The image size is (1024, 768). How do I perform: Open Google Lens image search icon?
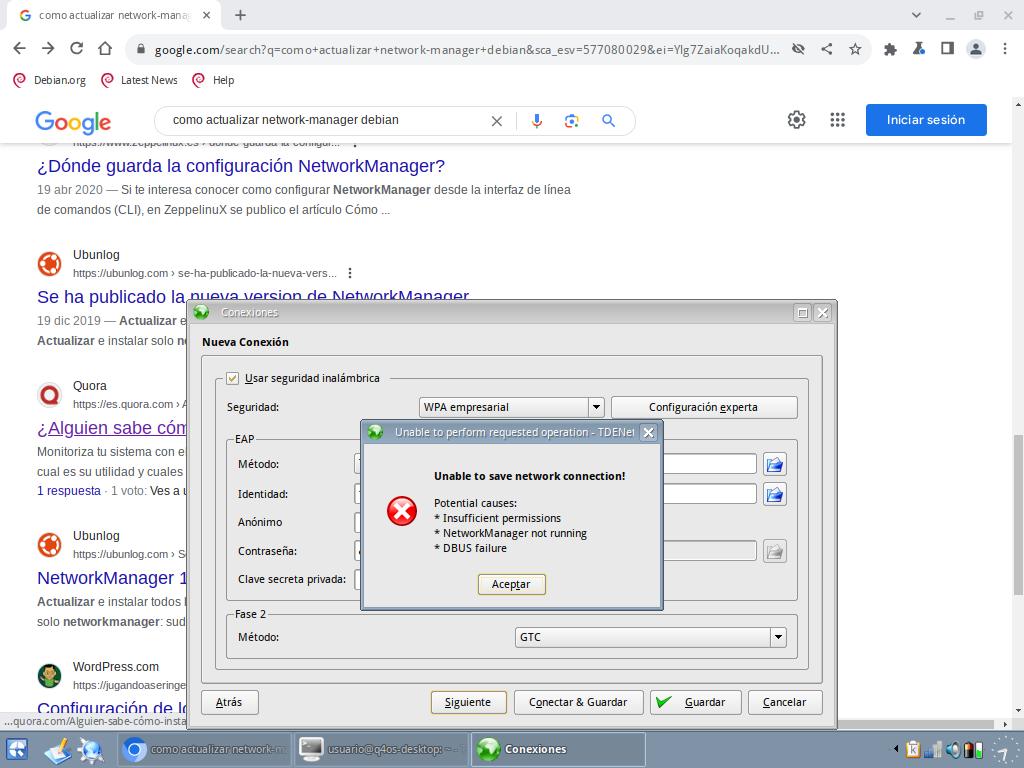point(572,120)
